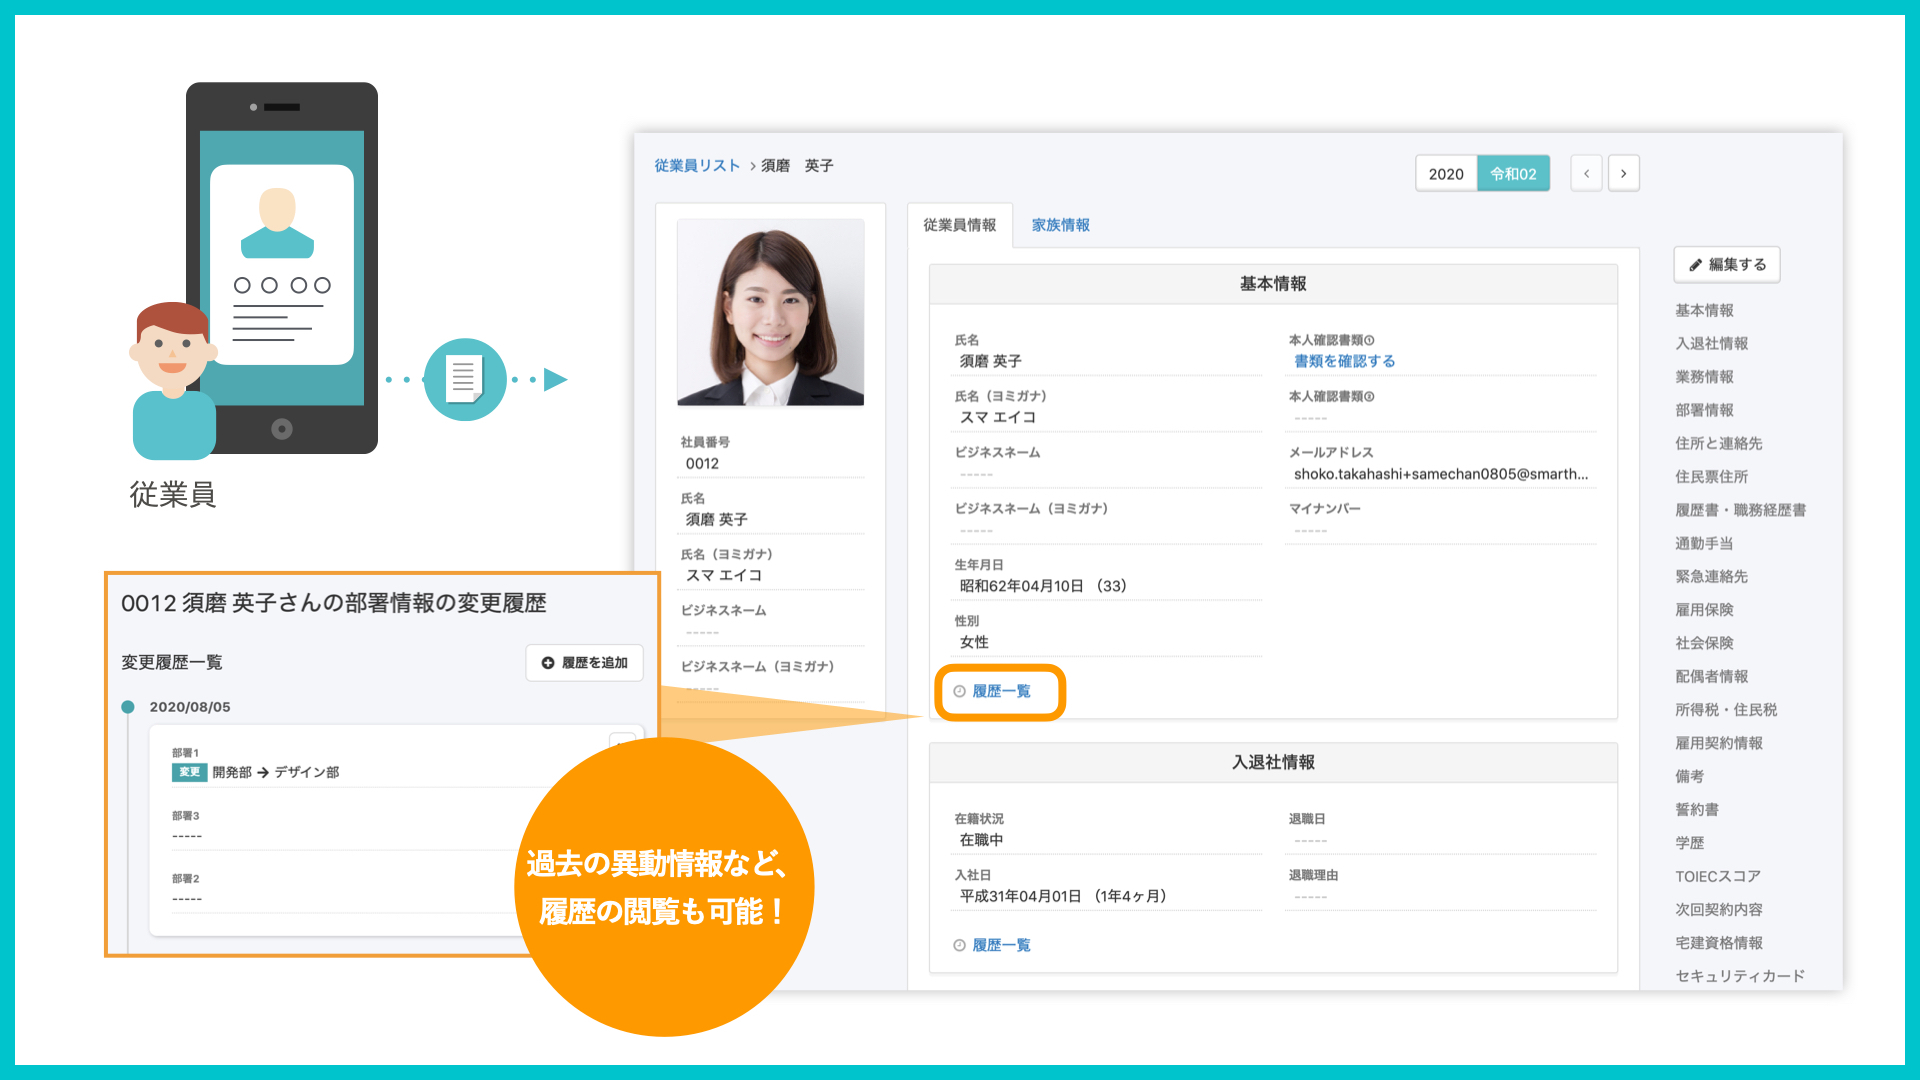Click the pencil icon on the 編集する button

click(x=1695, y=264)
